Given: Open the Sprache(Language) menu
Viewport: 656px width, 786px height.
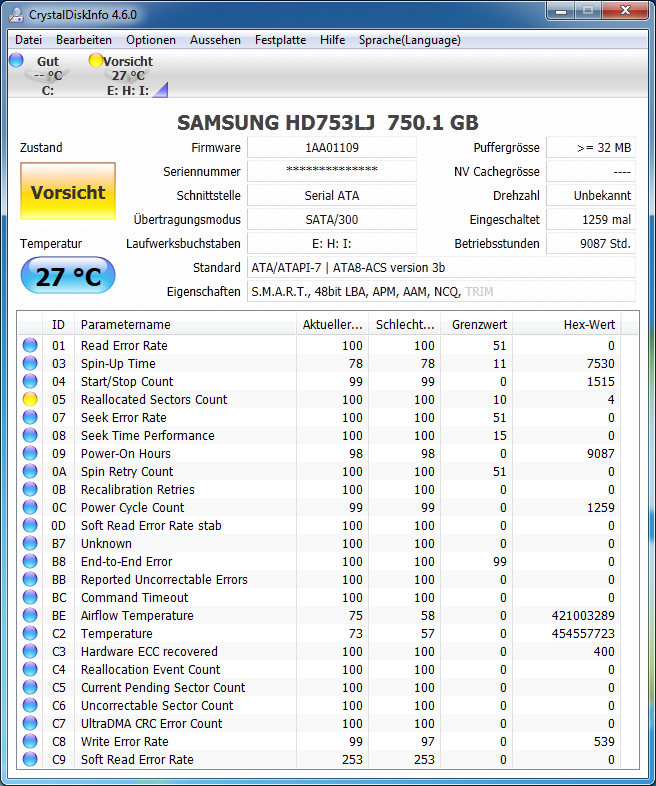Looking at the screenshot, I should [x=409, y=40].
